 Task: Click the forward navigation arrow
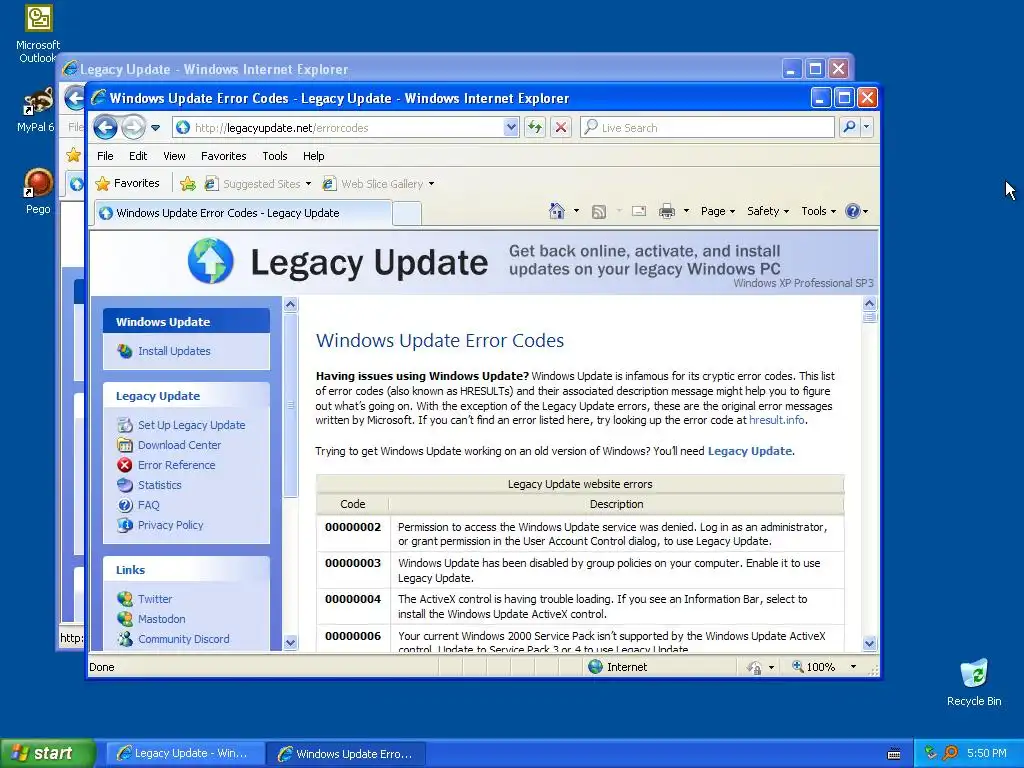pyautogui.click(x=133, y=127)
